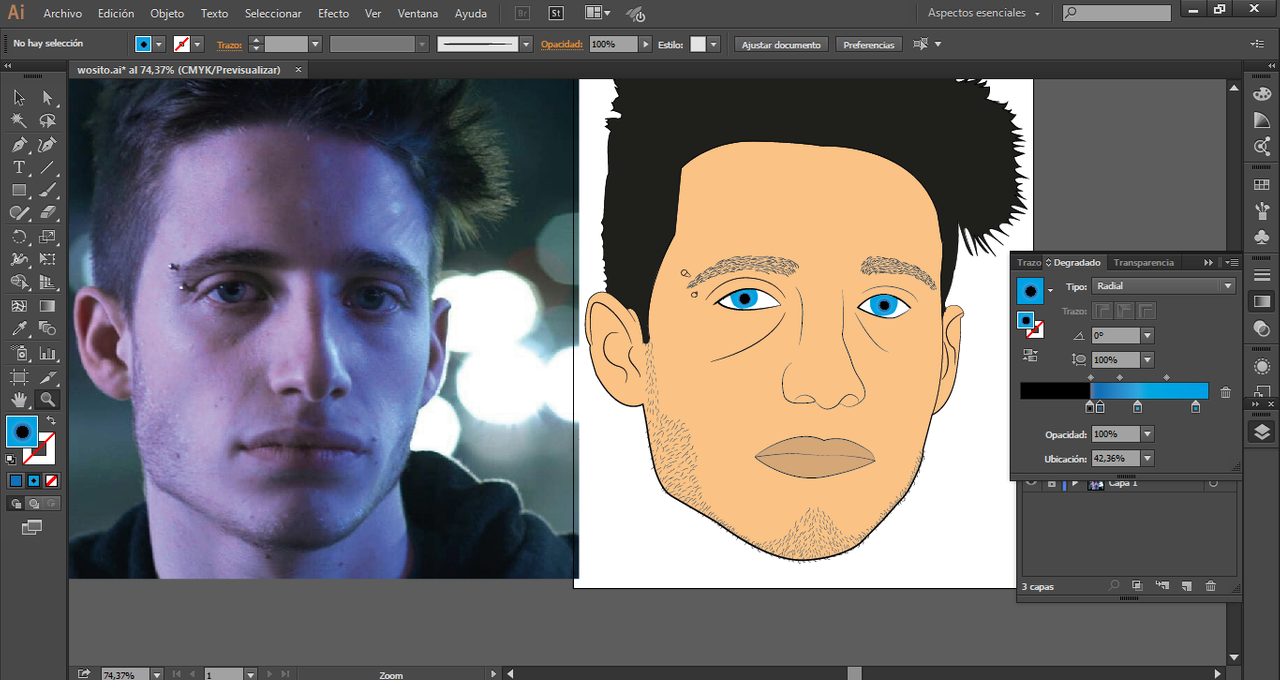The image size is (1280, 680).
Task: Pick the Magic Wand tool
Action: 19,121
